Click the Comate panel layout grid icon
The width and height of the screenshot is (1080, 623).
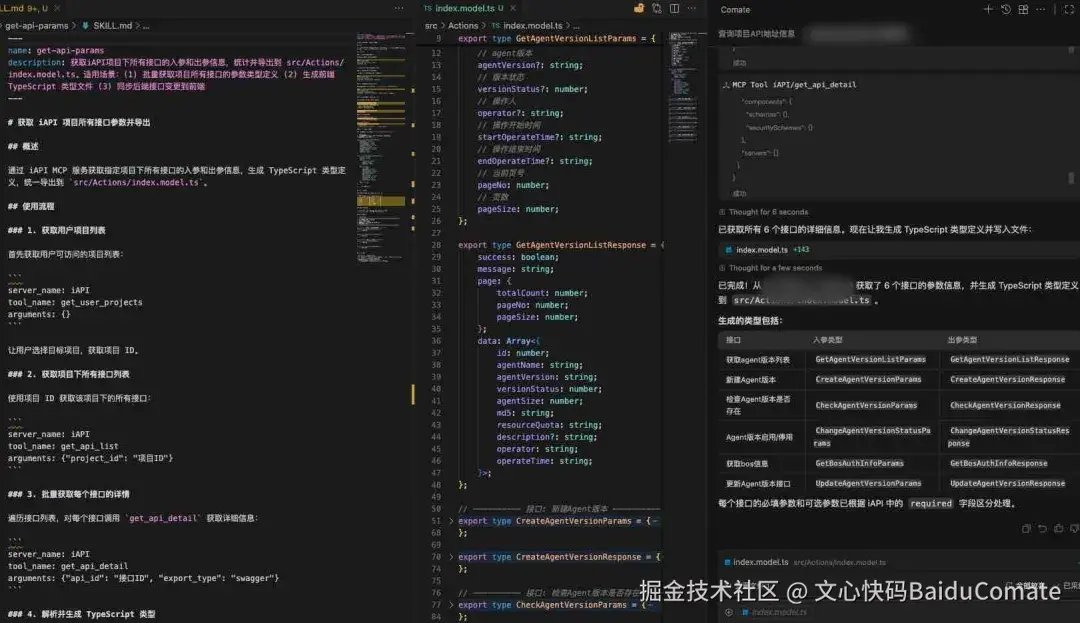pos(1024,10)
